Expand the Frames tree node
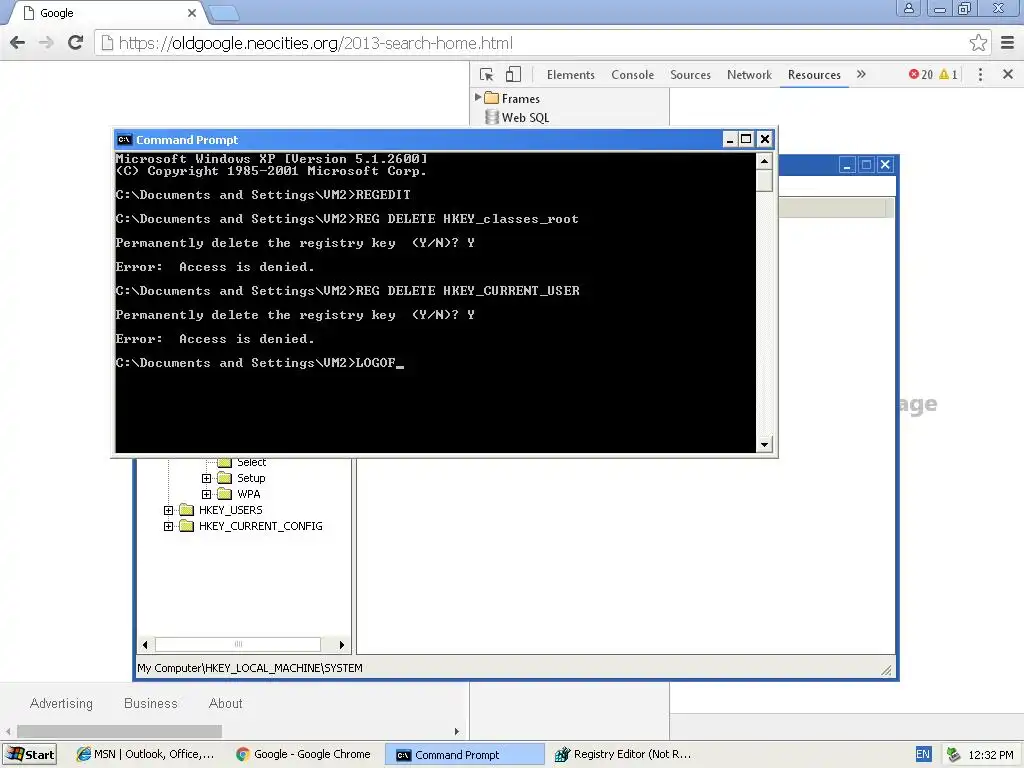 [x=478, y=98]
